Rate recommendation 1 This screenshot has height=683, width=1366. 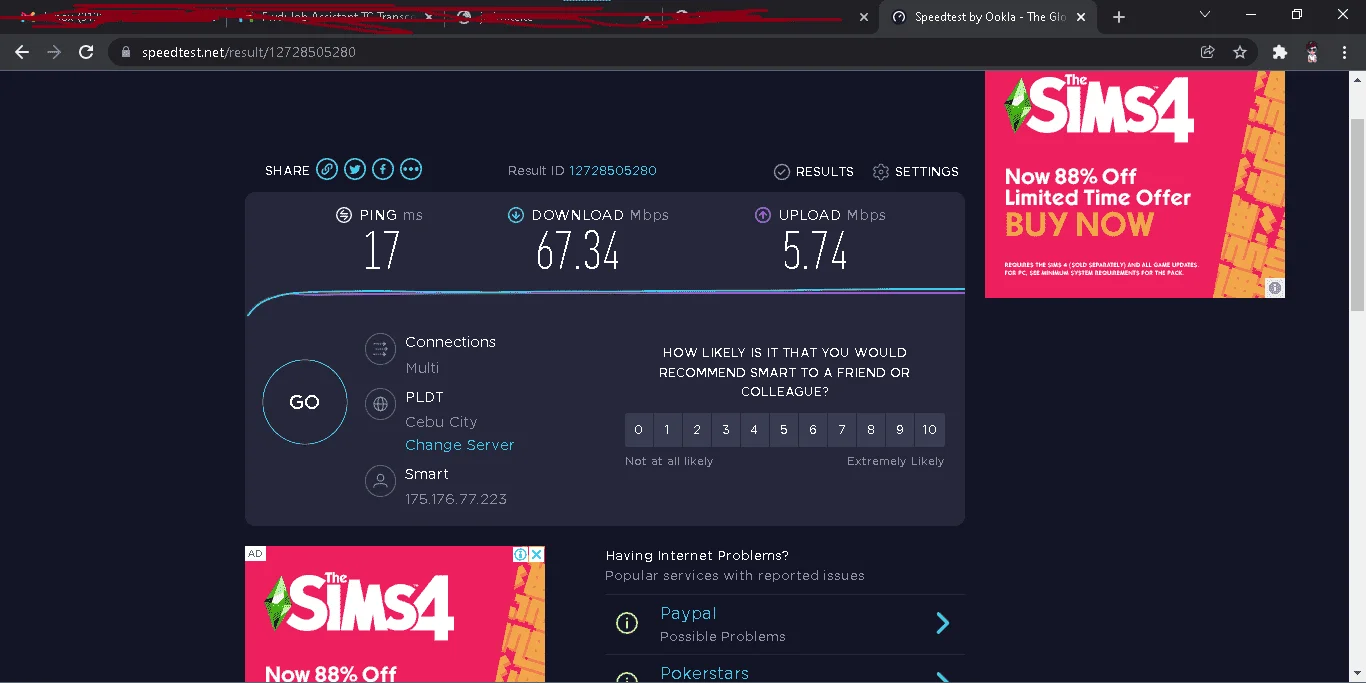point(667,430)
